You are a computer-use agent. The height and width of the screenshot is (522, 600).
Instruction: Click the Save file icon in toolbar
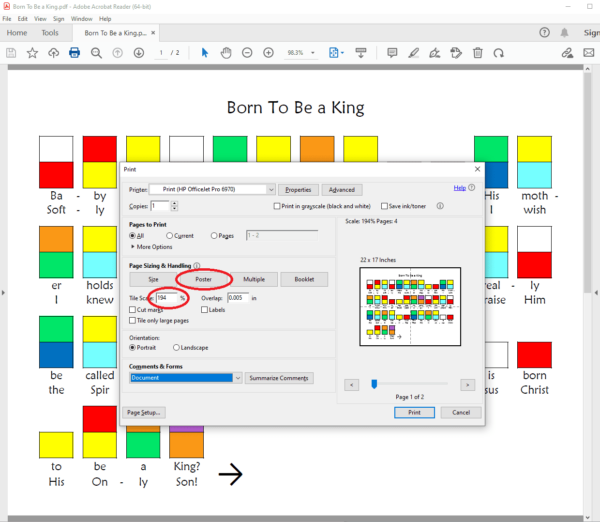tap(11, 53)
